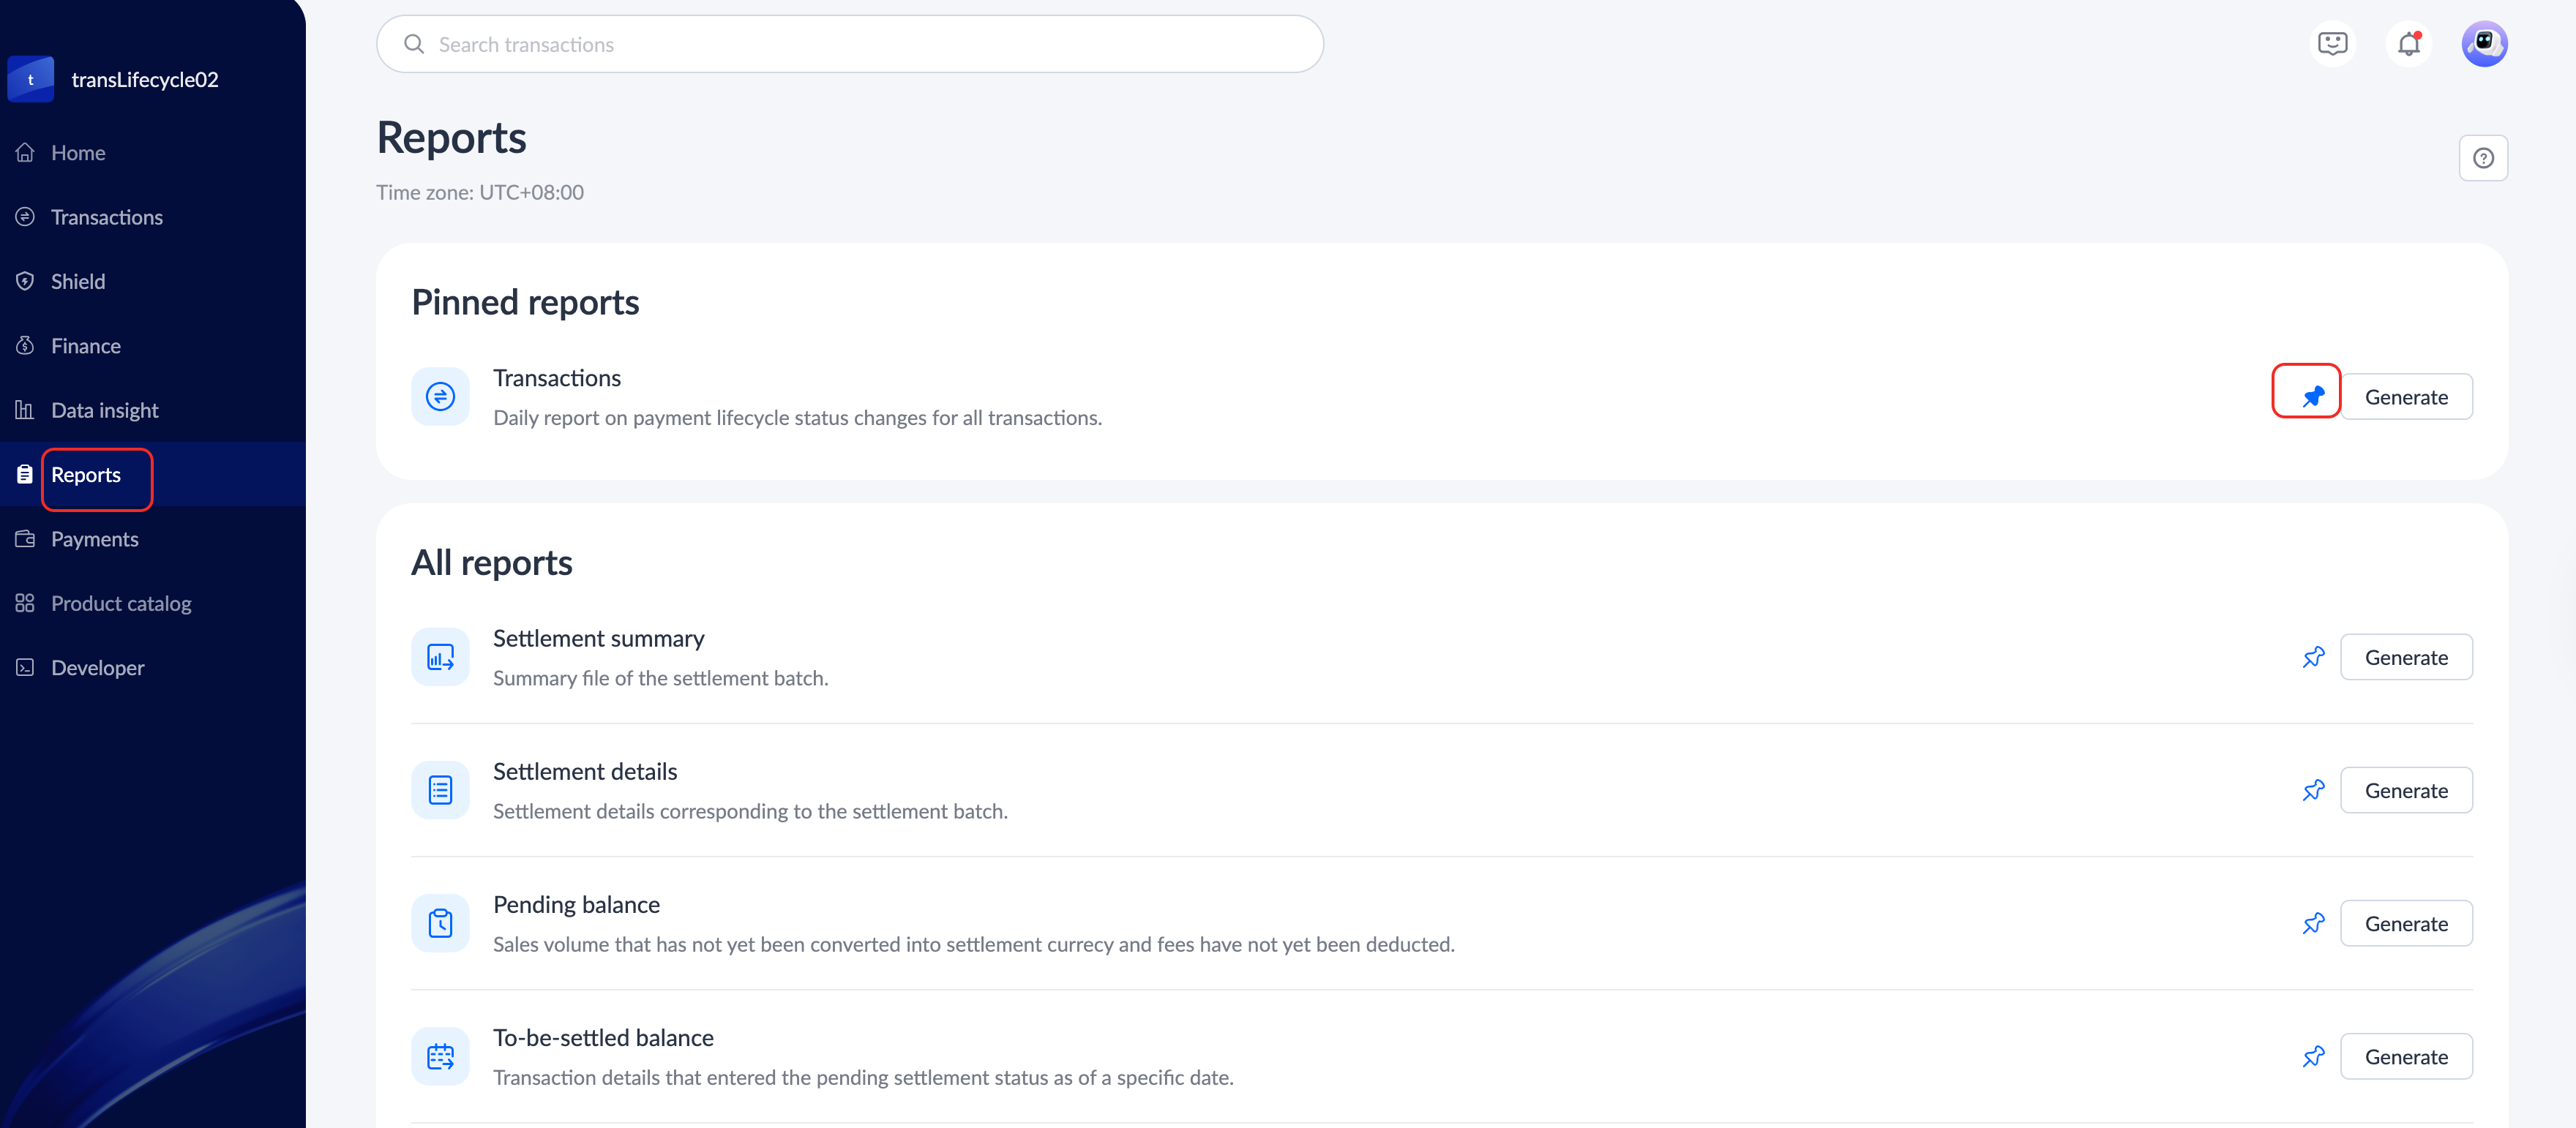
Task: Open the Developer sidebar item
Action: tap(97, 668)
